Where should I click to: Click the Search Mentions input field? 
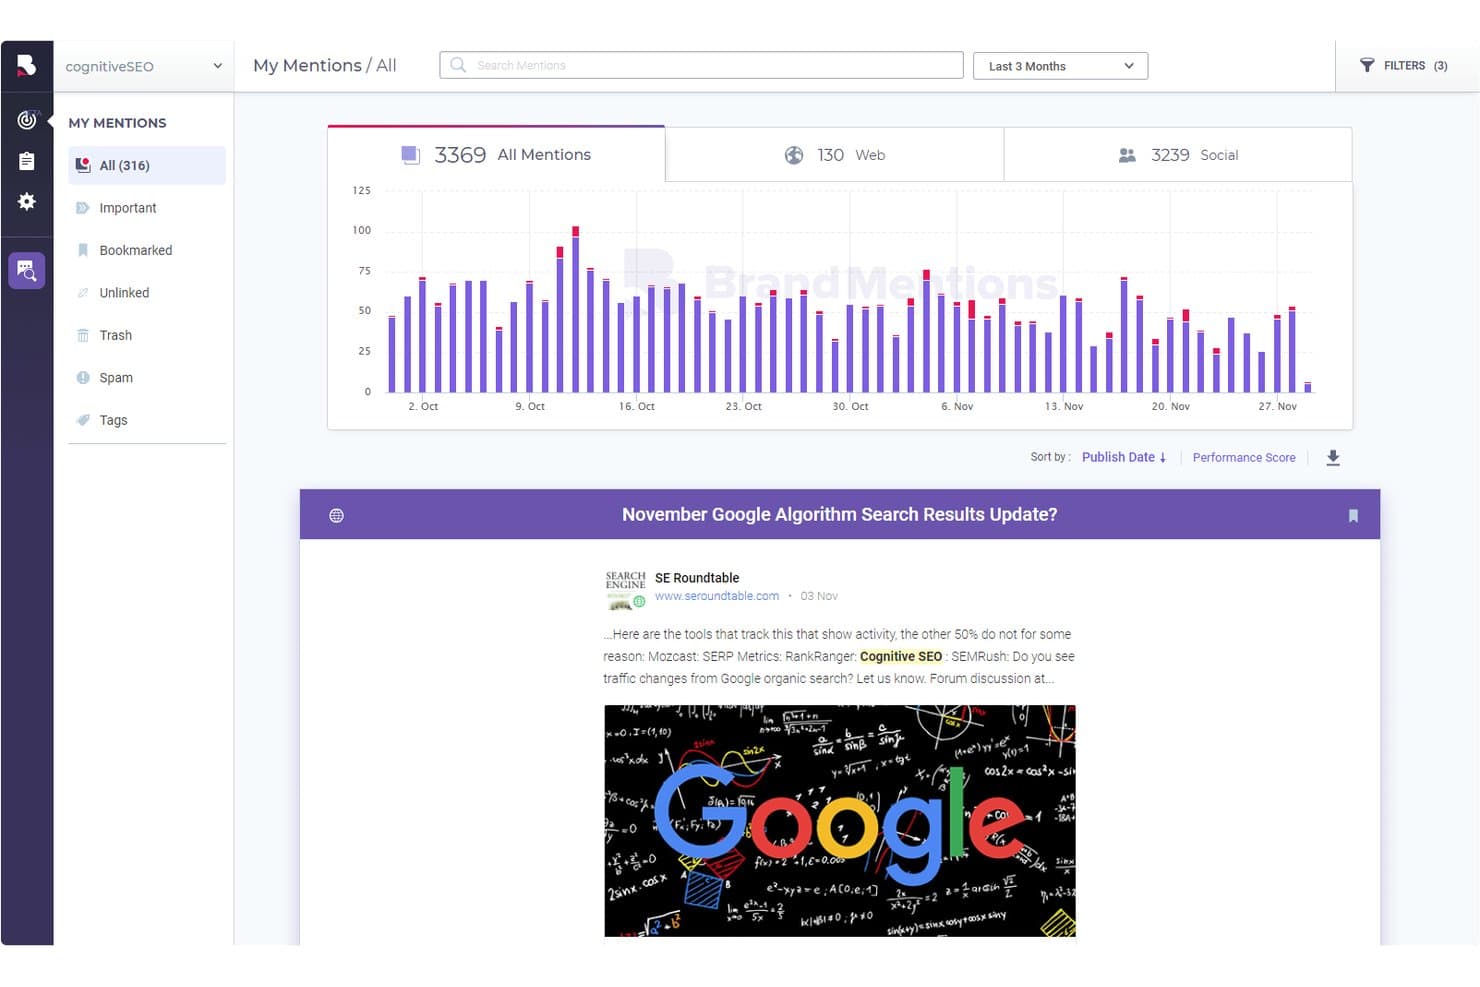coord(701,65)
